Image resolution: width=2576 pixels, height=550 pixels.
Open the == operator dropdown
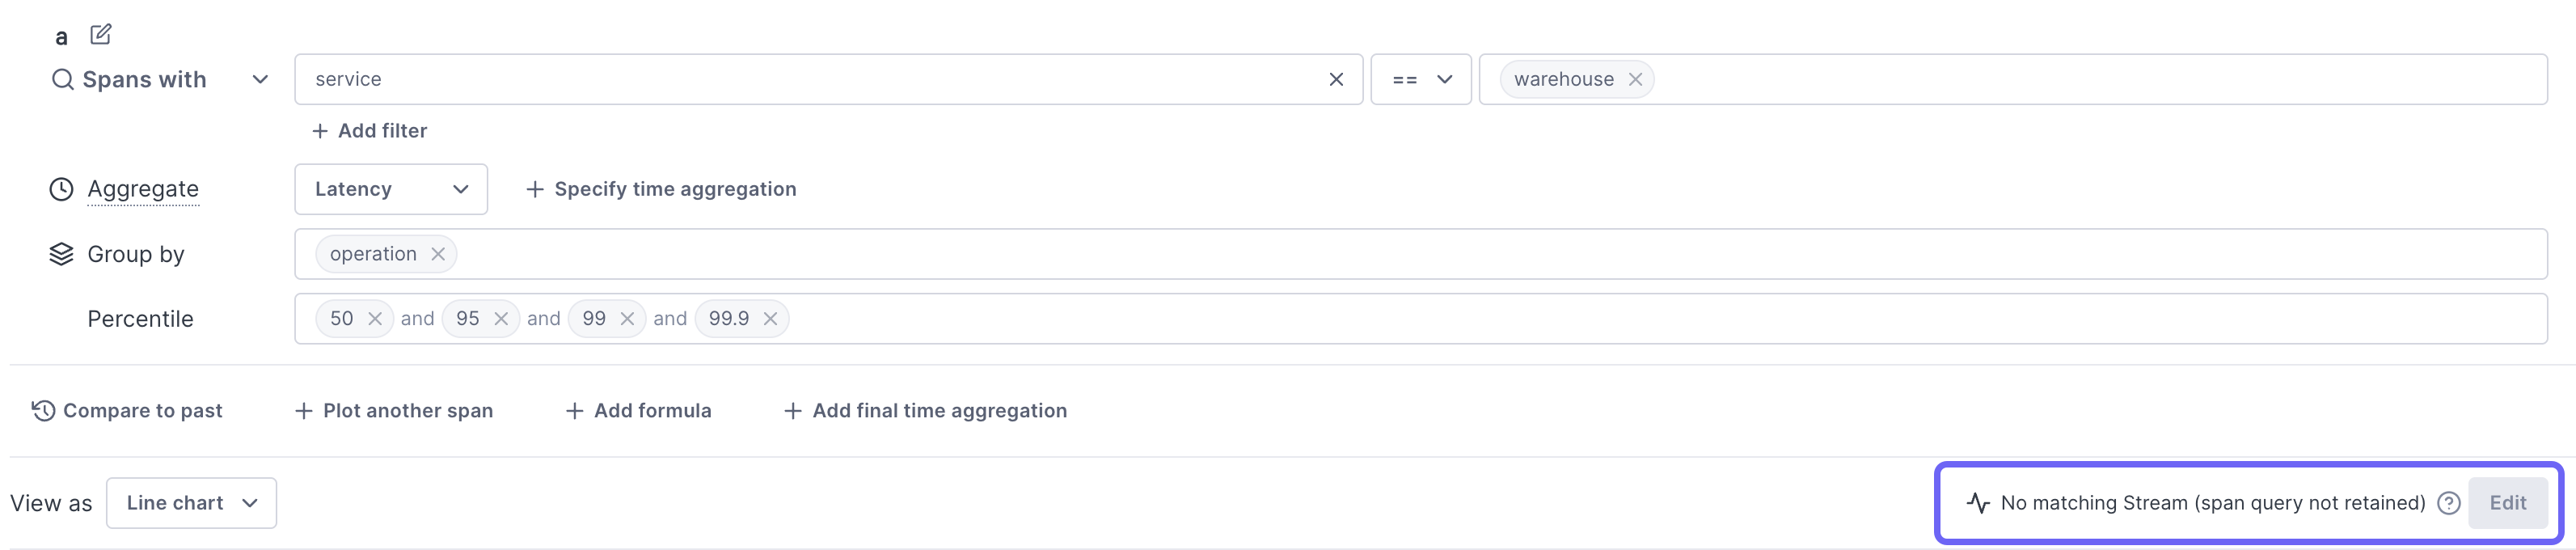[x=1421, y=79]
